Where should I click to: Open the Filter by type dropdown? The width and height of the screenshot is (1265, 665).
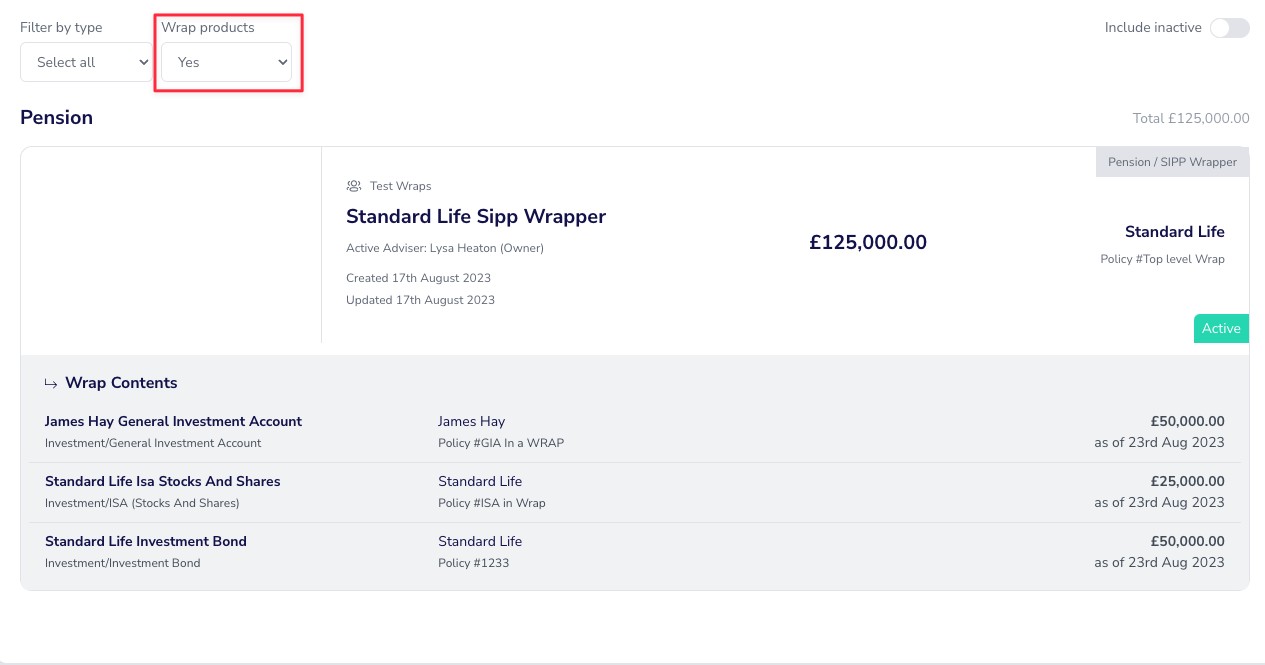(x=86, y=62)
